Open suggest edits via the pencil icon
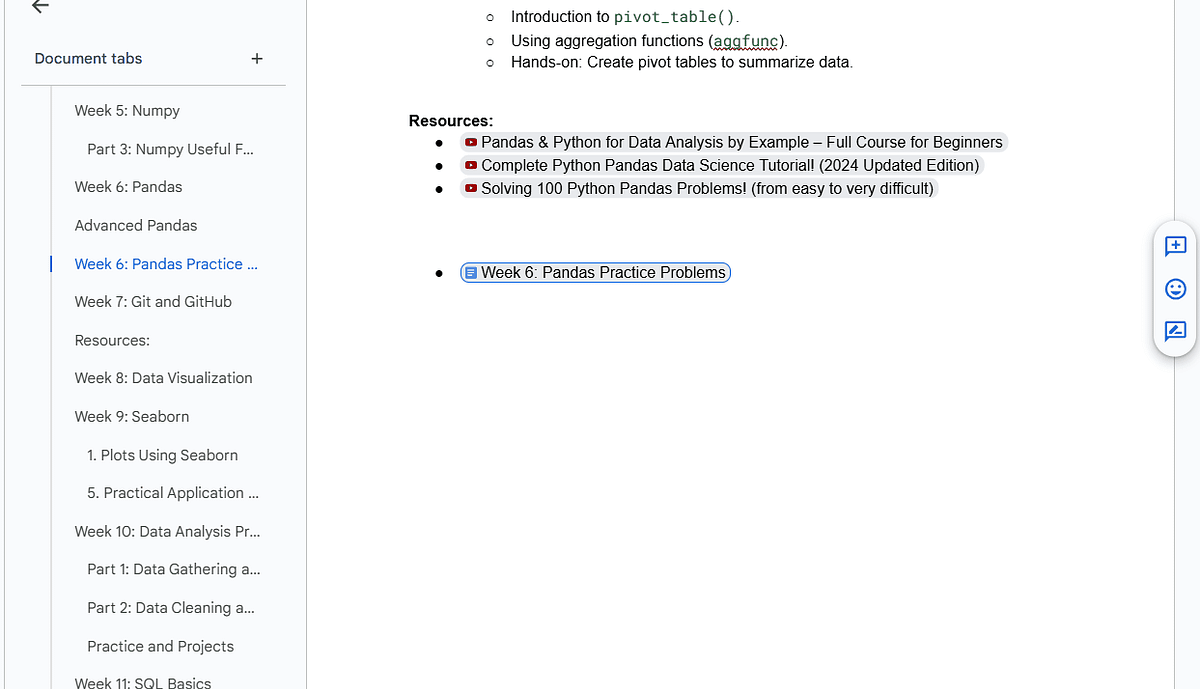This screenshot has width=1200, height=689. click(1175, 331)
